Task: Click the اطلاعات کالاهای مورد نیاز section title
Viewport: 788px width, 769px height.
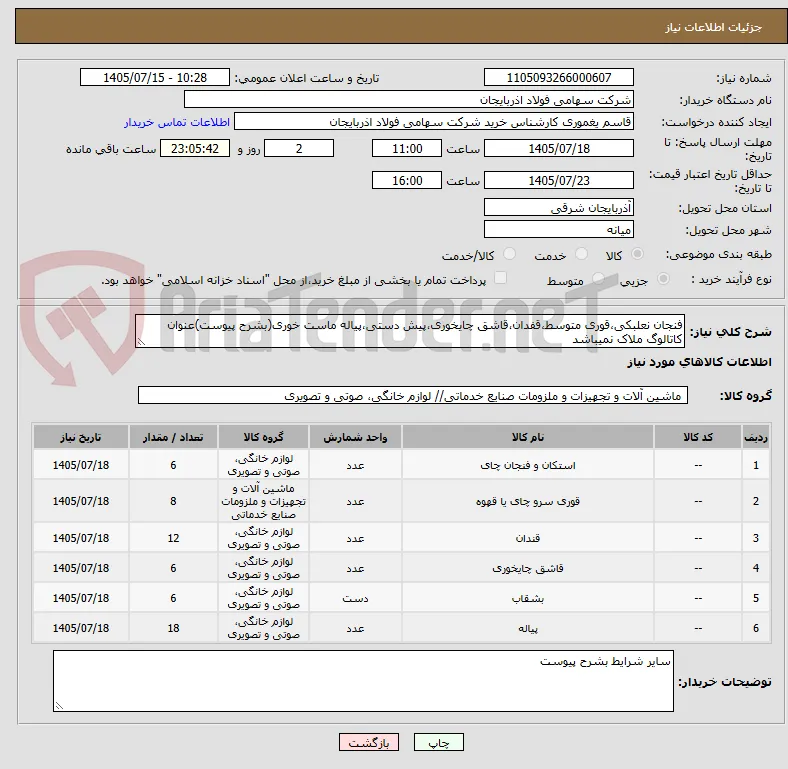Action: [699, 362]
